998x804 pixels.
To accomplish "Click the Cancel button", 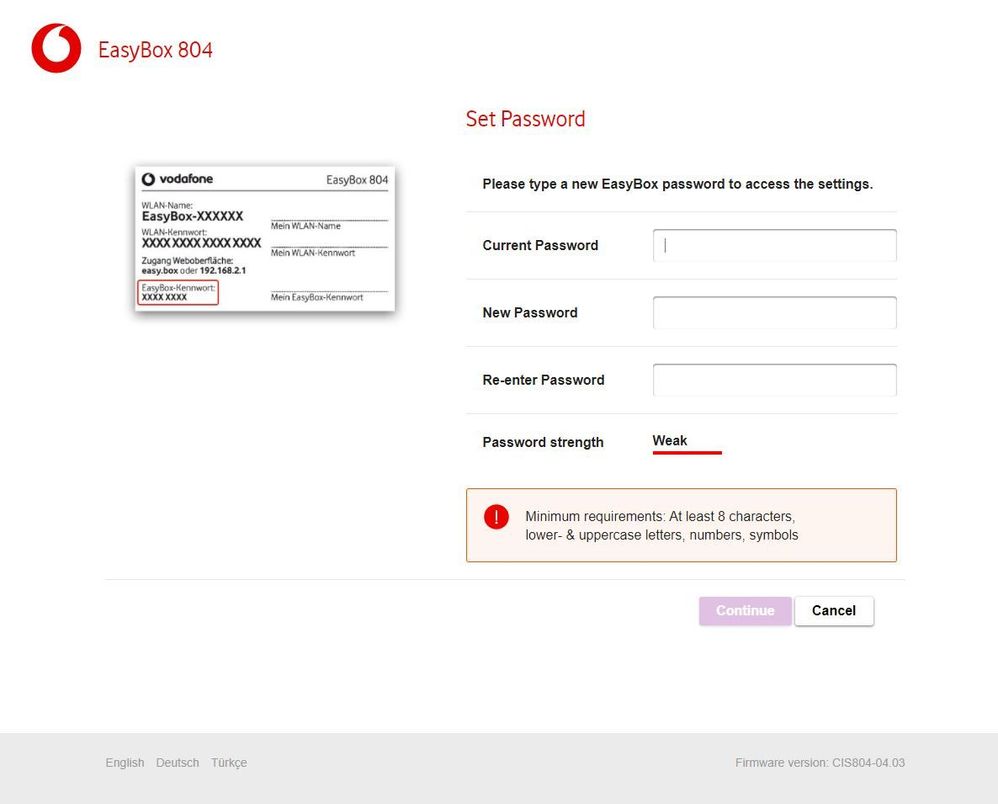I will point(834,611).
